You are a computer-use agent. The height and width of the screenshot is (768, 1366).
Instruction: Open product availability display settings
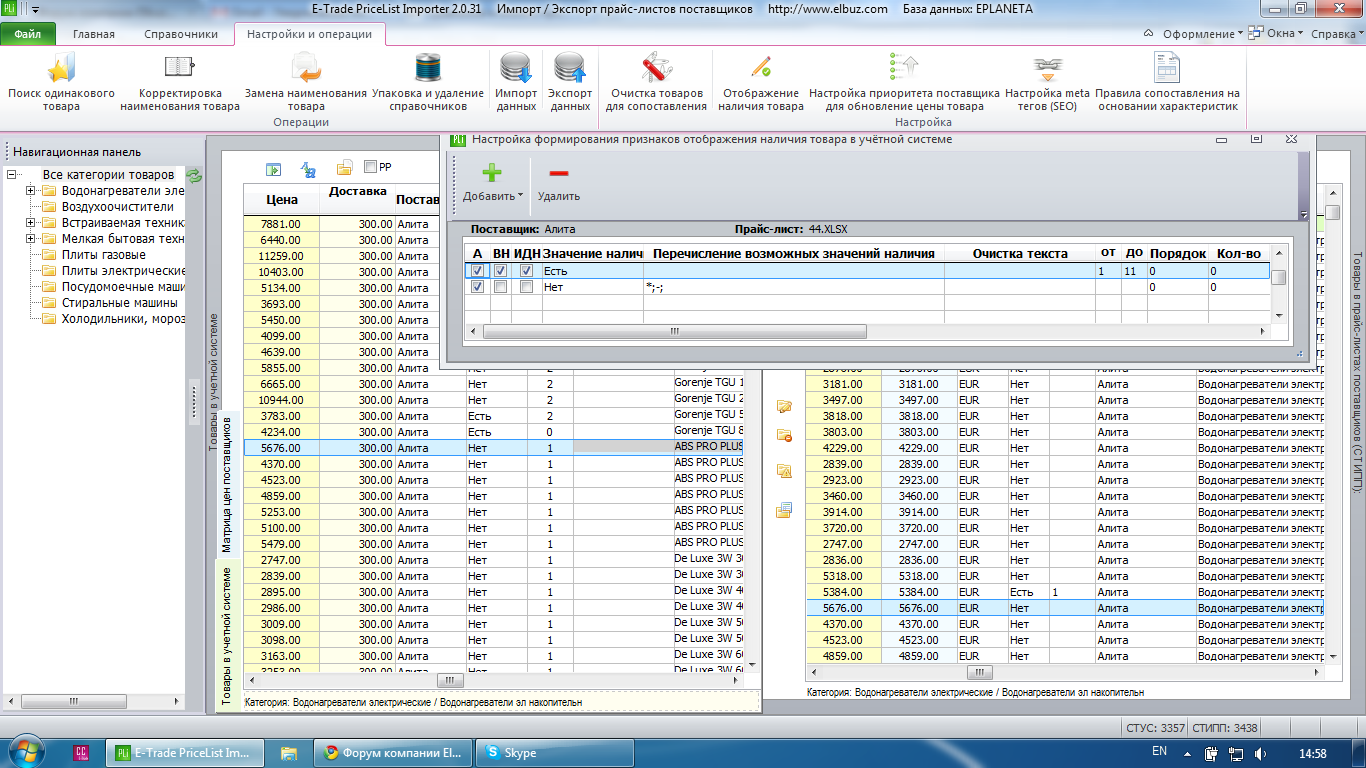pos(761,83)
